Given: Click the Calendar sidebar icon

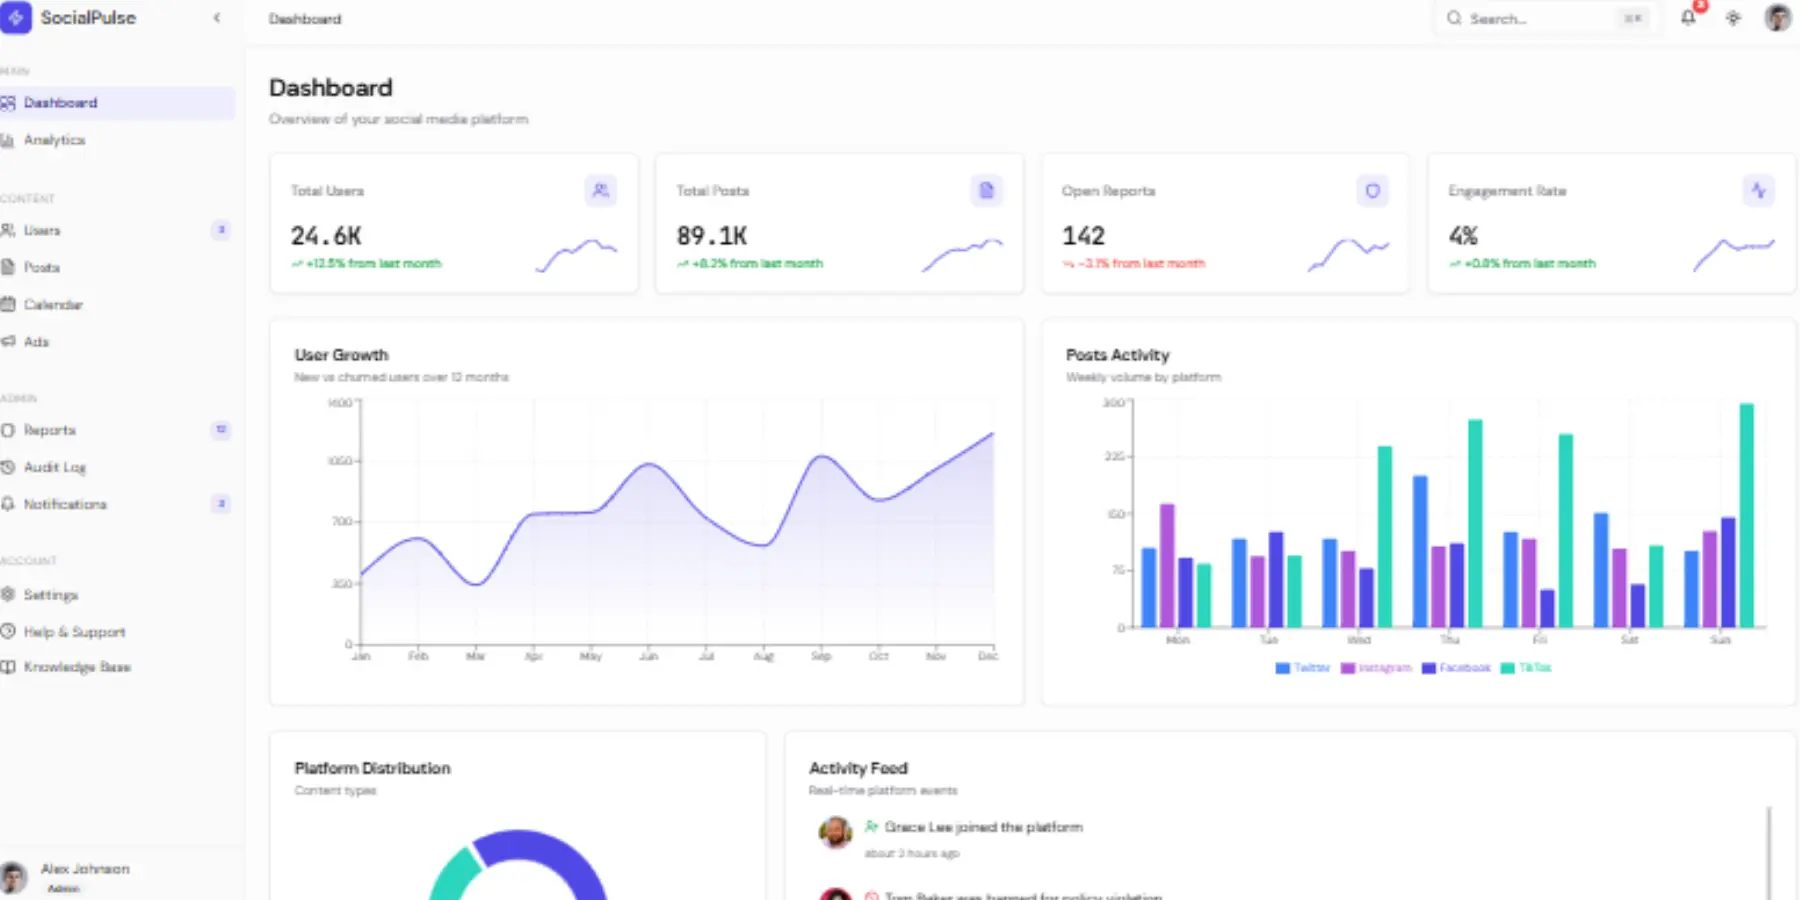Looking at the screenshot, I should [x=7, y=304].
